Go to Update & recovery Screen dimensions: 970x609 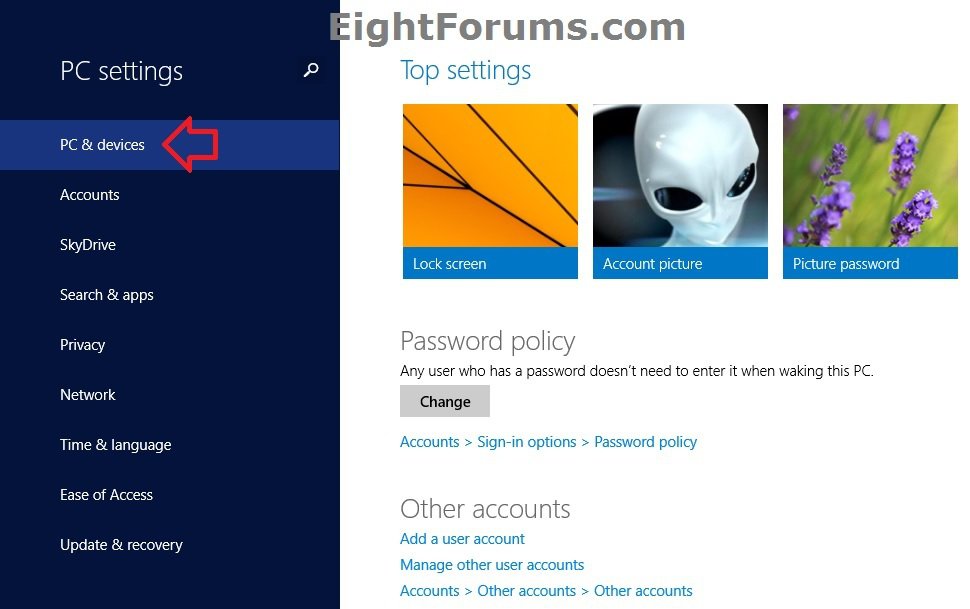point(170,545)
